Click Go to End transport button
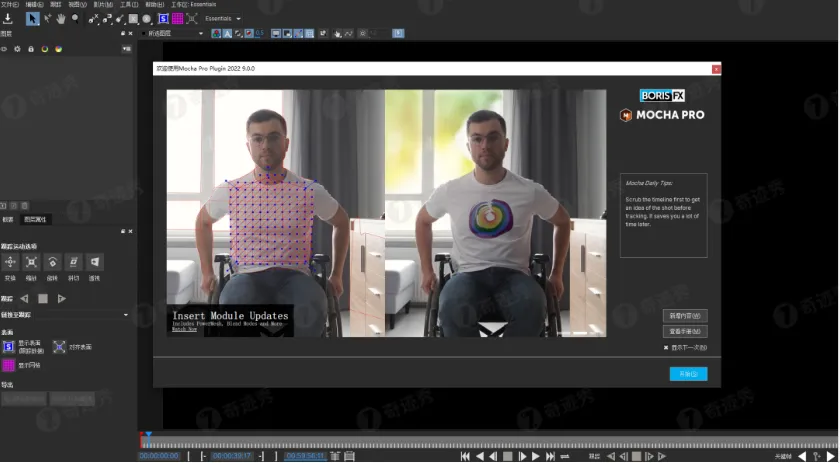Viewport: 840px width, 463px height. 550,456
